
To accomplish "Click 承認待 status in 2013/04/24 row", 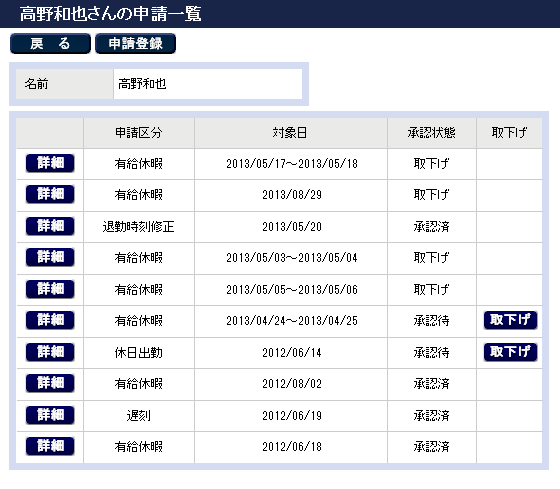I will click(431, 321).
